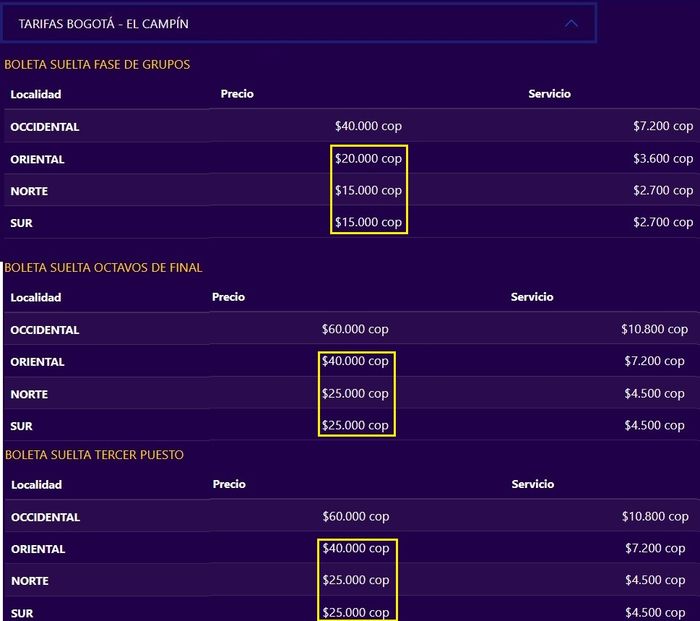Select NORTE row label in Tercer Puesto table

click(x=29, y=581)
